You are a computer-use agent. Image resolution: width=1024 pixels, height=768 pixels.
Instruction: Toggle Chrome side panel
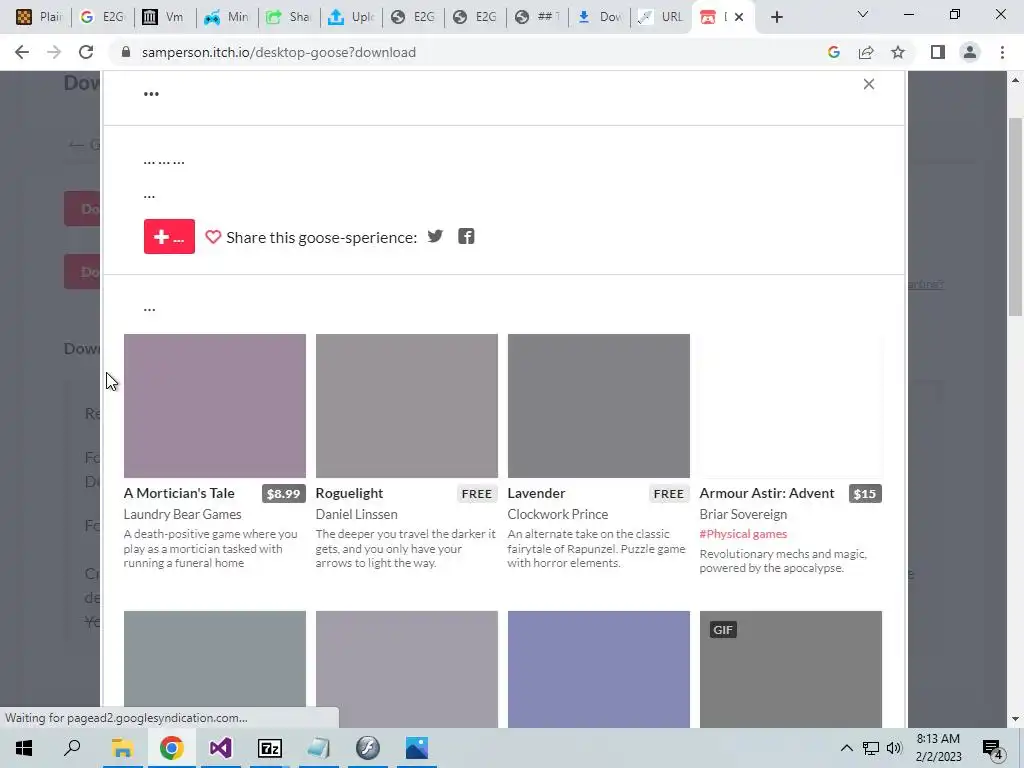coord(938,52)
